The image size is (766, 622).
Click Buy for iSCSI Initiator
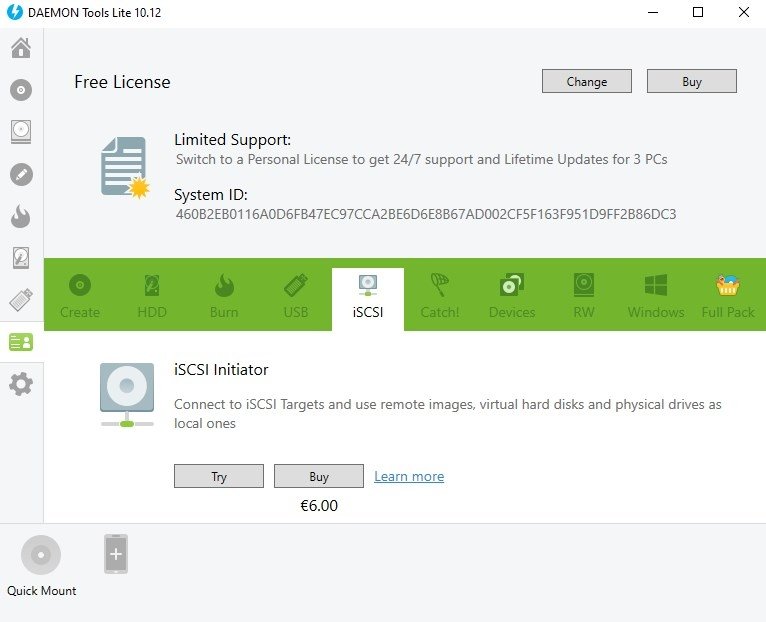click(319, 476)
